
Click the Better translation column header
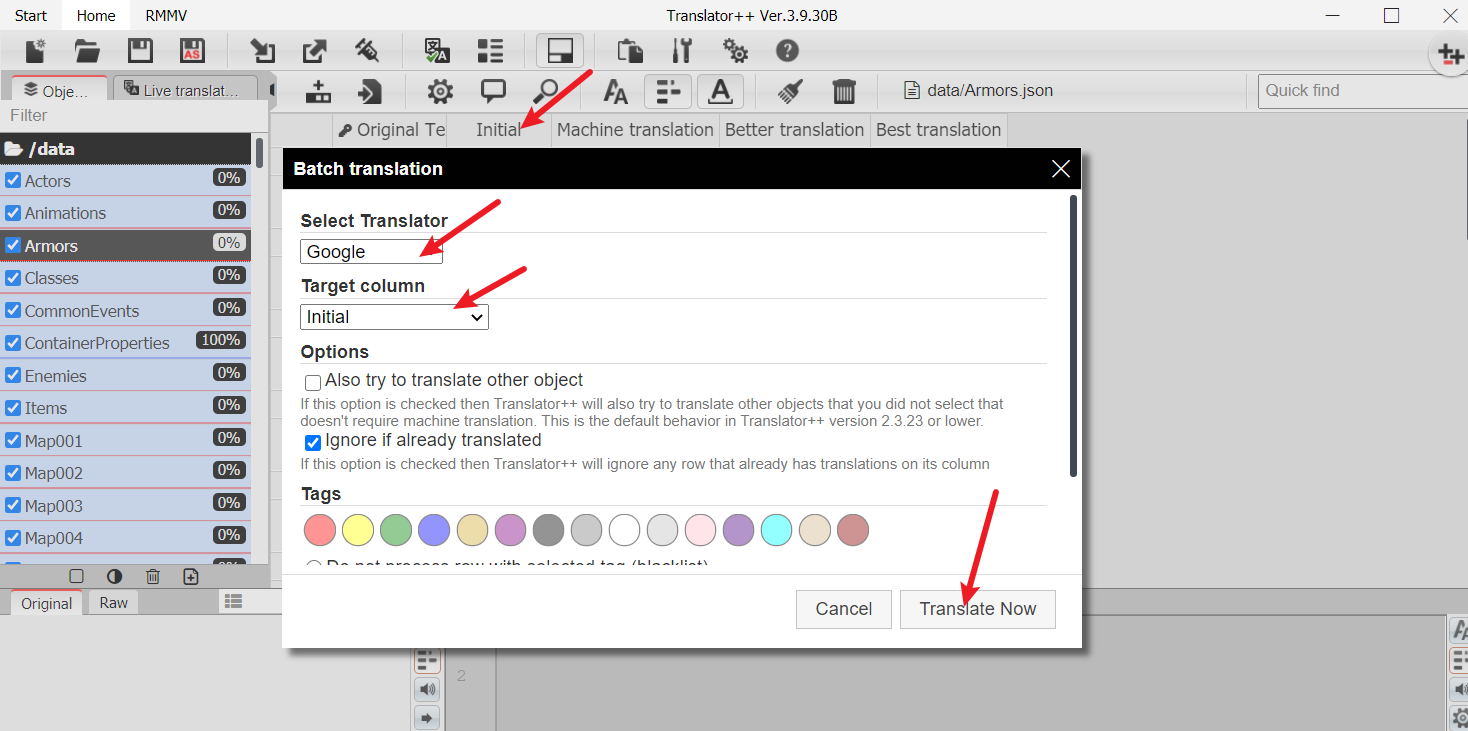coord(794,130)
